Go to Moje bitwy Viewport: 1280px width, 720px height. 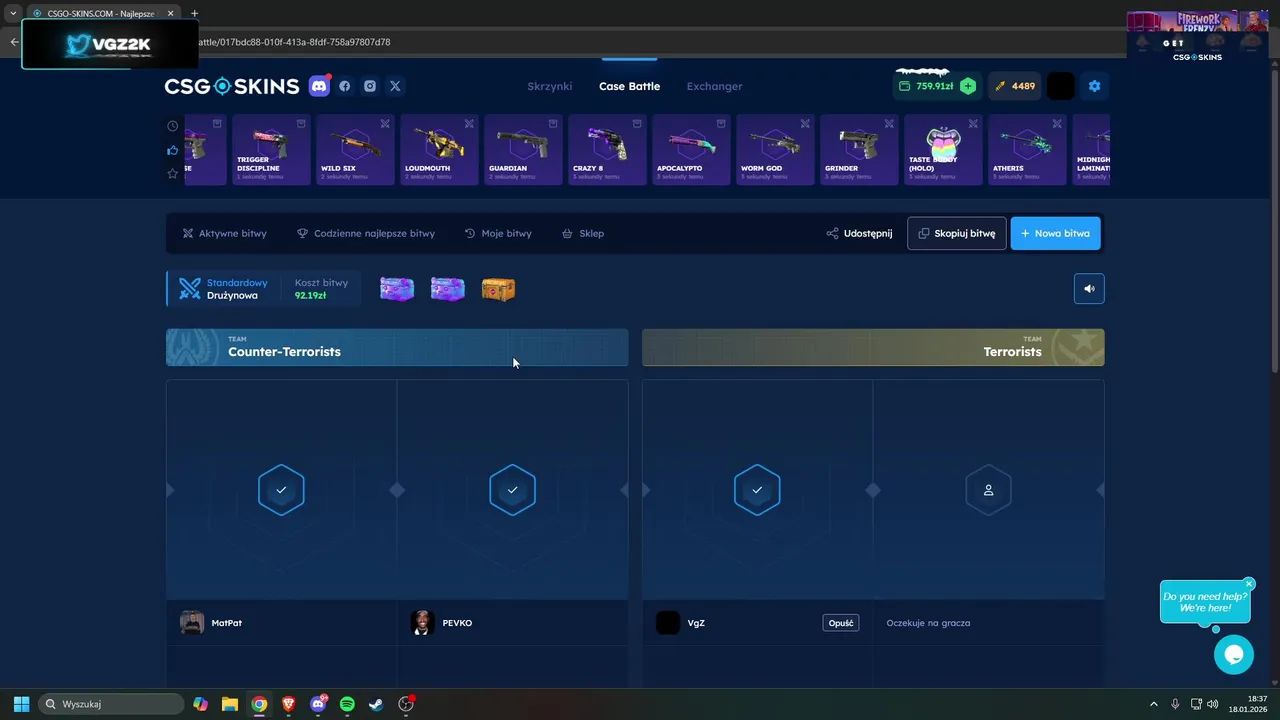498,233
